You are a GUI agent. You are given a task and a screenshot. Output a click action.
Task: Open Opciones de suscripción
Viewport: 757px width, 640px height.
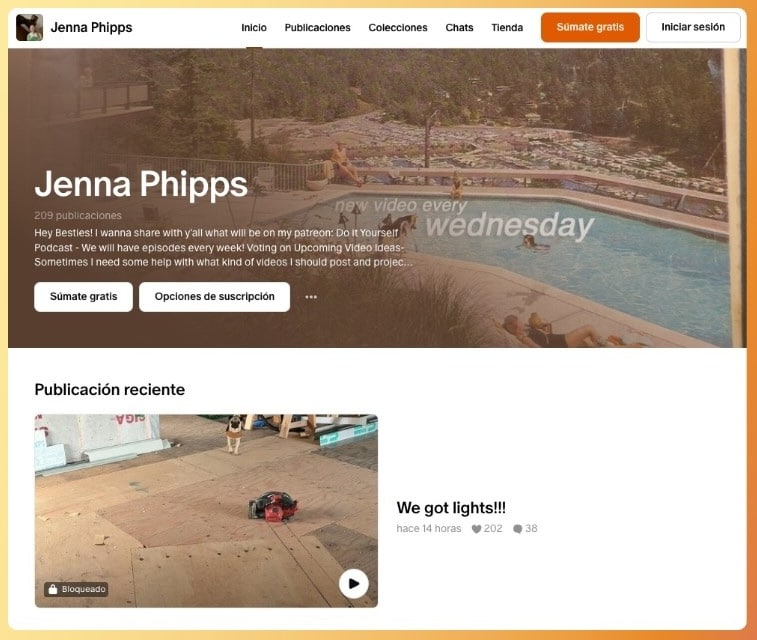pos(214,297)
